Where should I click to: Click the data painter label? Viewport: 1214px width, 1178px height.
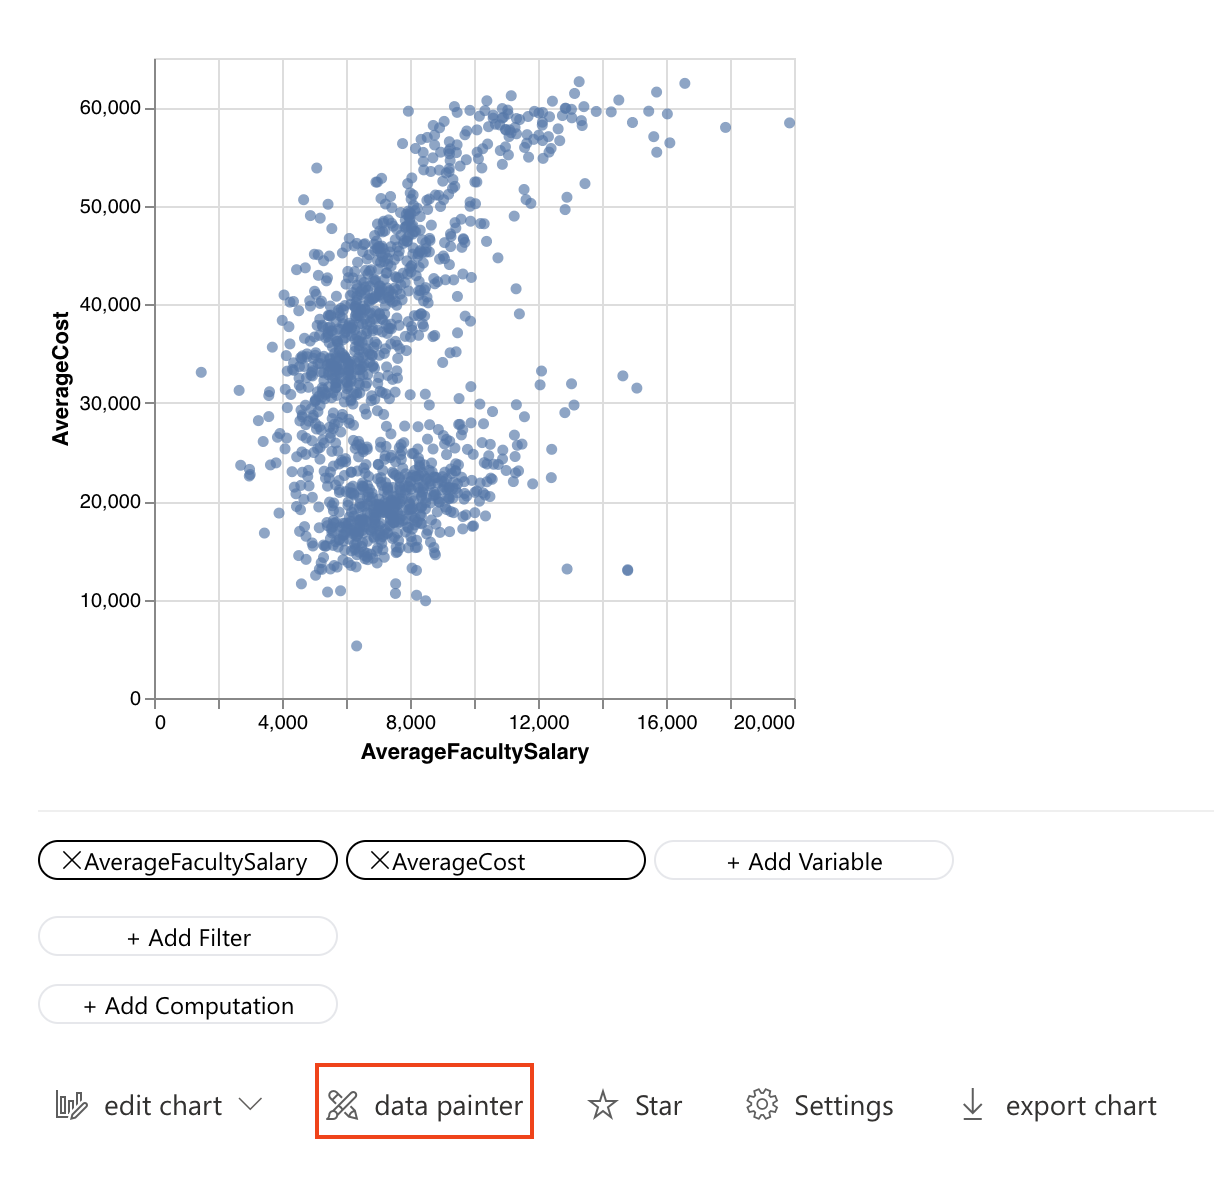[448, 1105]
